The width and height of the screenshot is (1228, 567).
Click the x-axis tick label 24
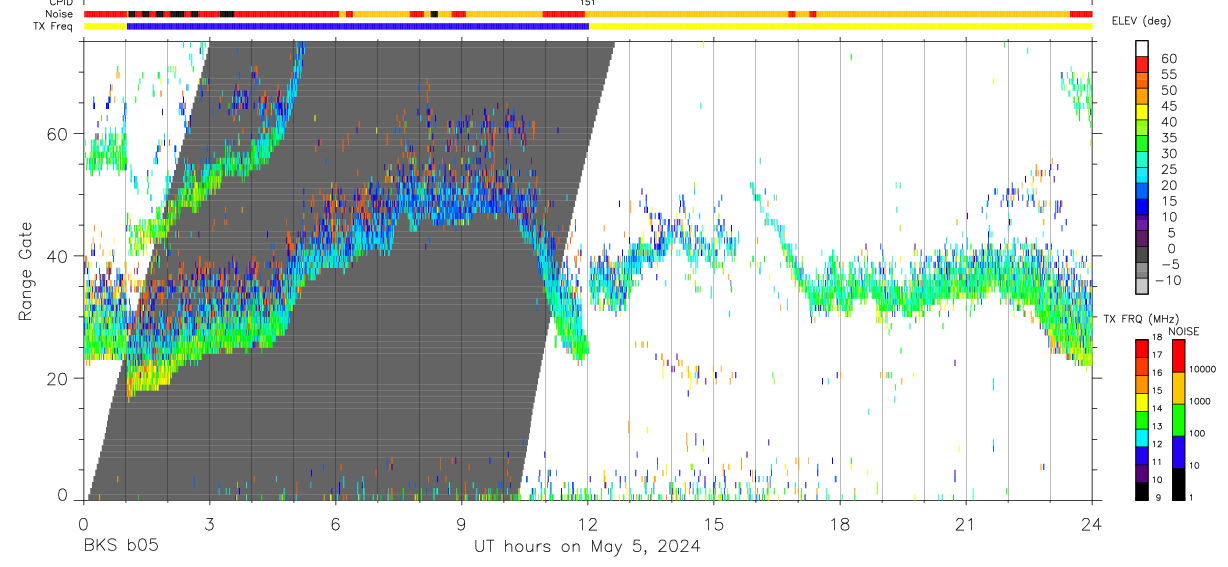[1092, 525]
